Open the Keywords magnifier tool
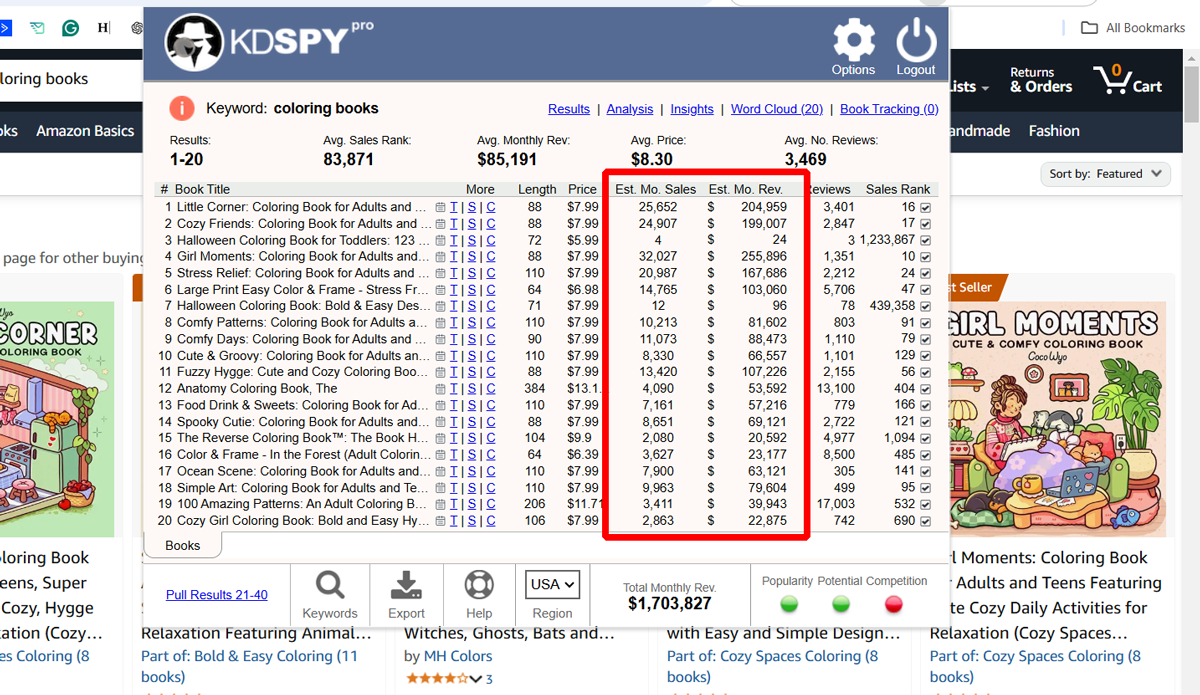The height and width of the screenshot is (695, 1200). (x=330, y=585)
